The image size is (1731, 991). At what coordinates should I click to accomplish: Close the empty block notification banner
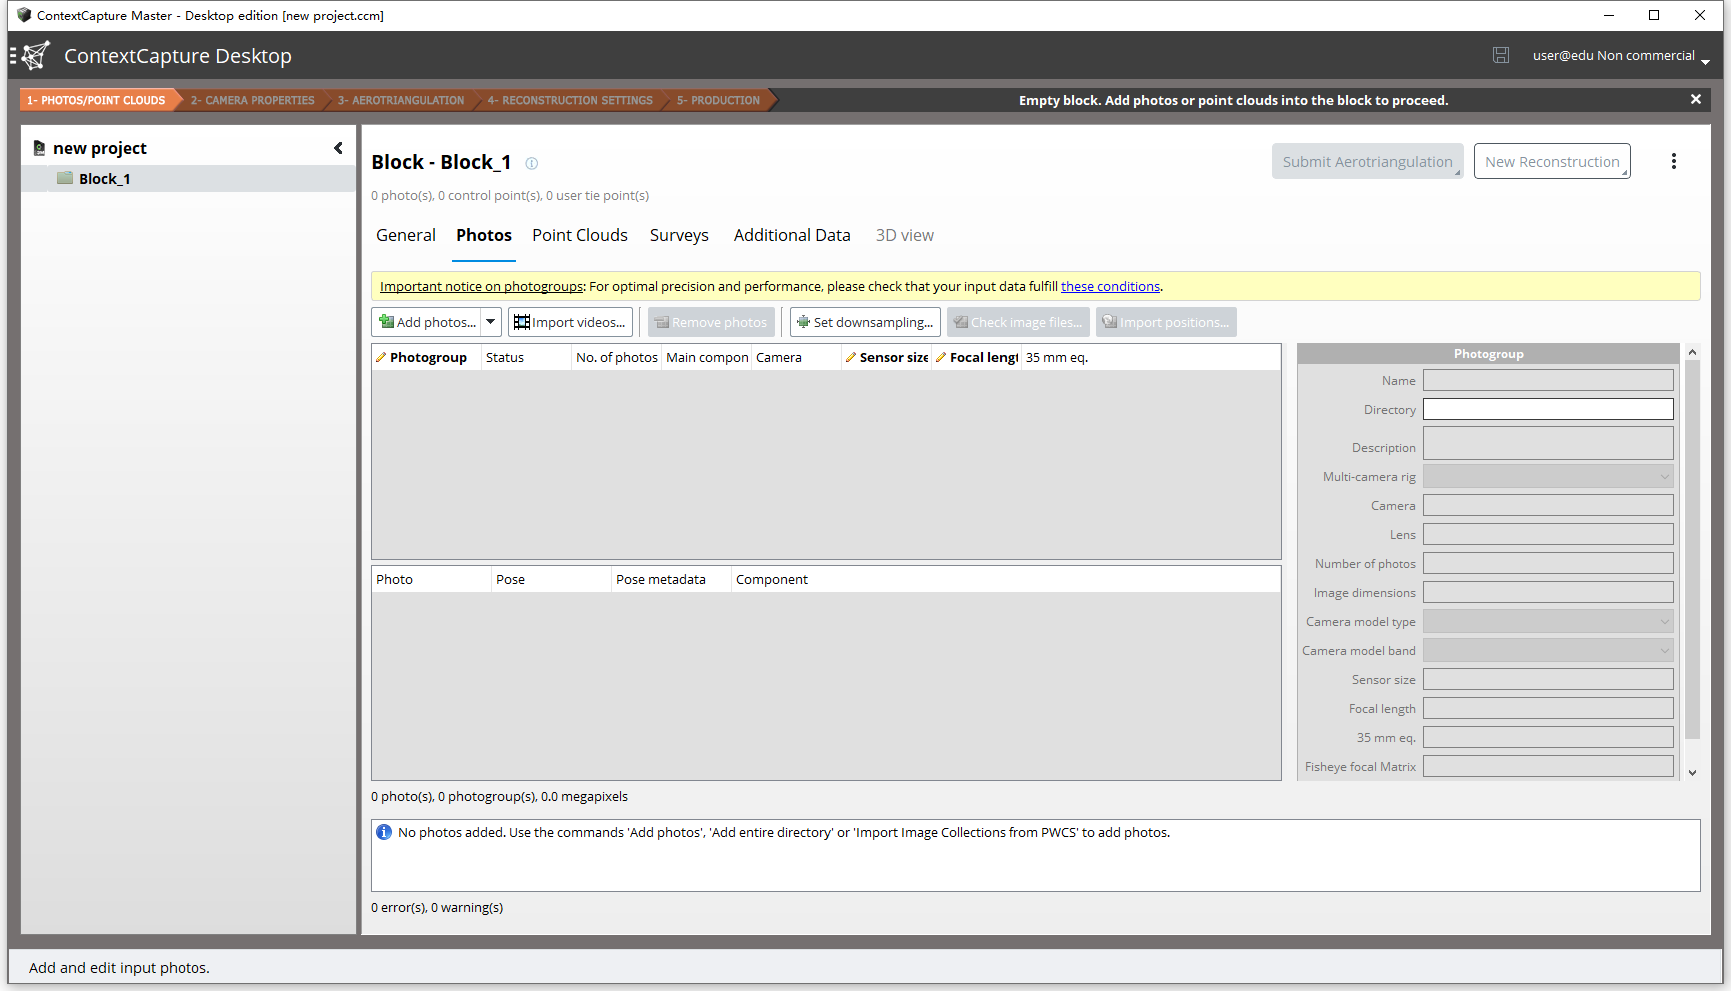point(1696,99)
